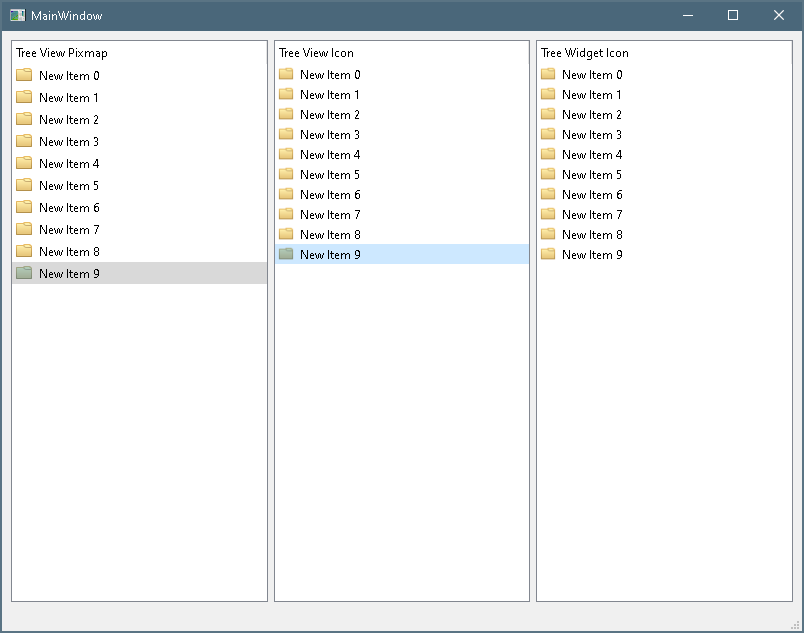The width and height of the screenshot is (804, 633).
Task: Click folder icon of New Item 6 in Tree View Pixmap
Action: tap(24, 208)
